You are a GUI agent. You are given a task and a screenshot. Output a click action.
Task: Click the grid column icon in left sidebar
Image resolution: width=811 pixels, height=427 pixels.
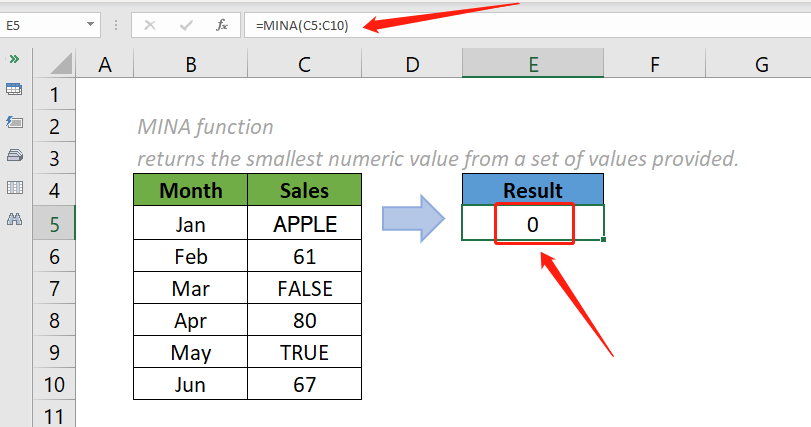point(15,187)
